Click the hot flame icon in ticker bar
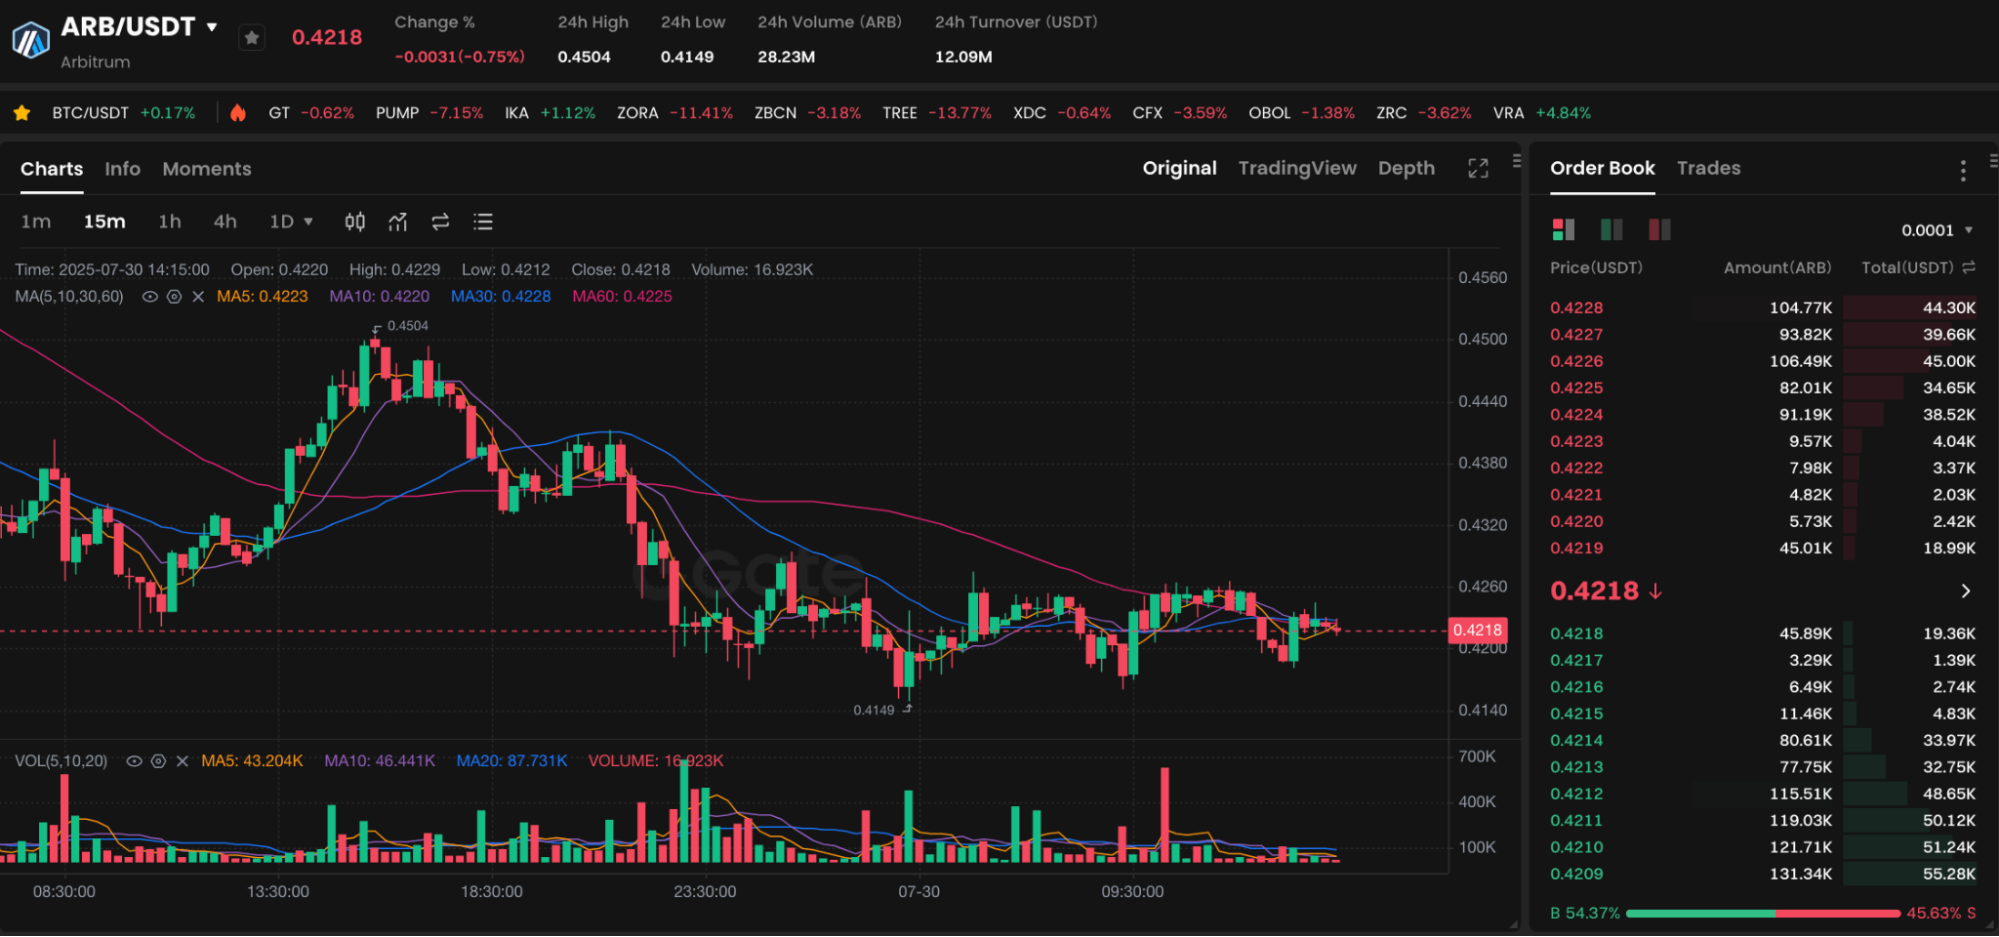 [238, 113]
